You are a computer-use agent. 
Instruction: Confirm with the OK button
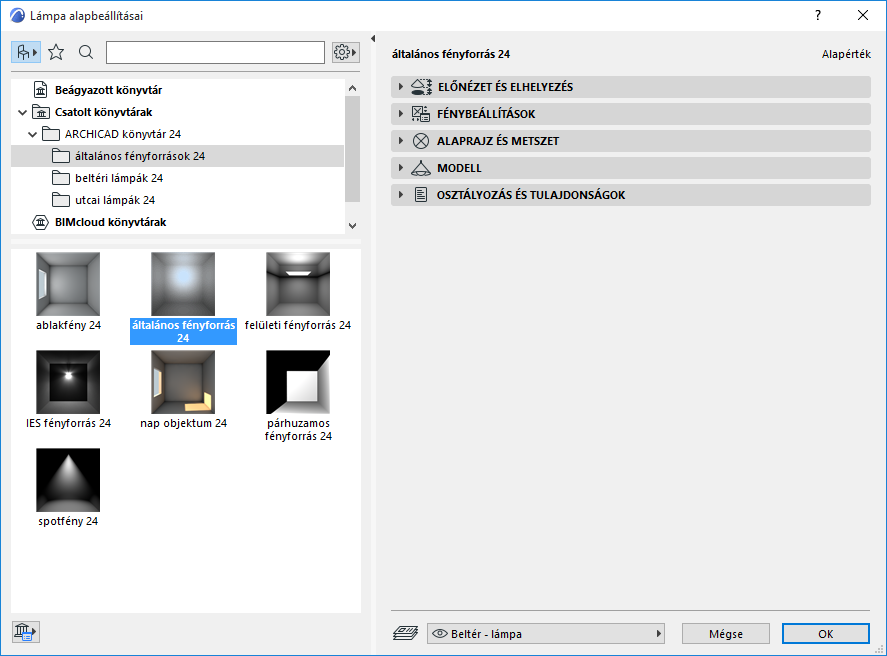click(x=825, y=634)
